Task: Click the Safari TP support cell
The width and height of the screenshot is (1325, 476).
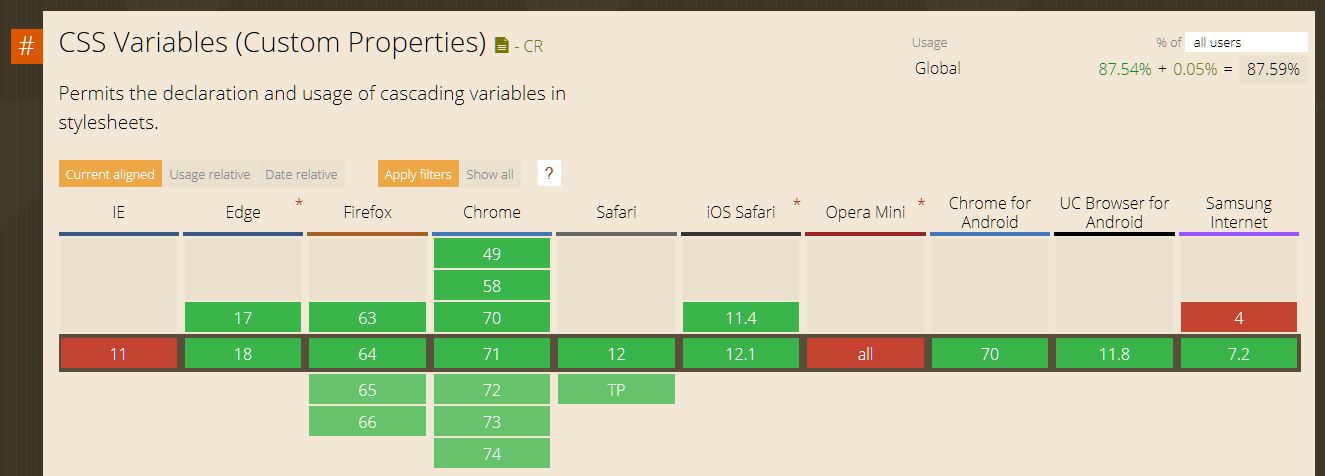Action: [616, 389]
